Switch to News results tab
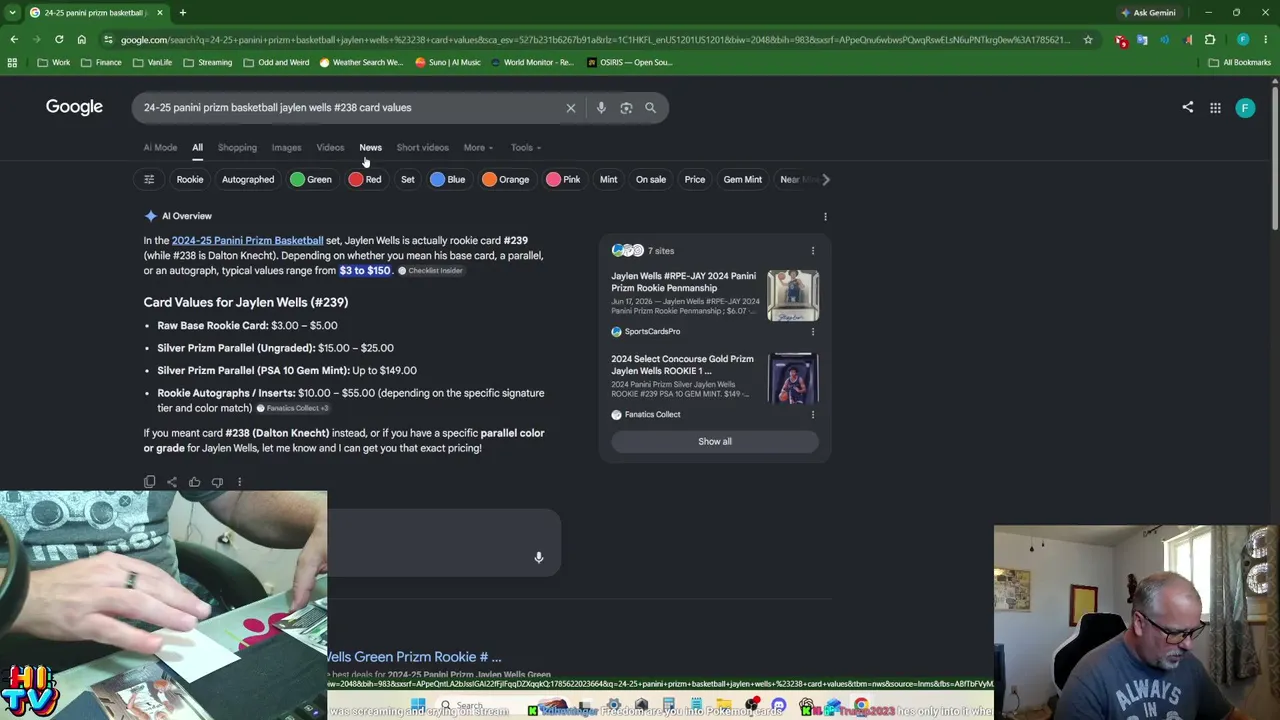The width and height of the screenshot is (1280, 720). [x=370, y=148]
